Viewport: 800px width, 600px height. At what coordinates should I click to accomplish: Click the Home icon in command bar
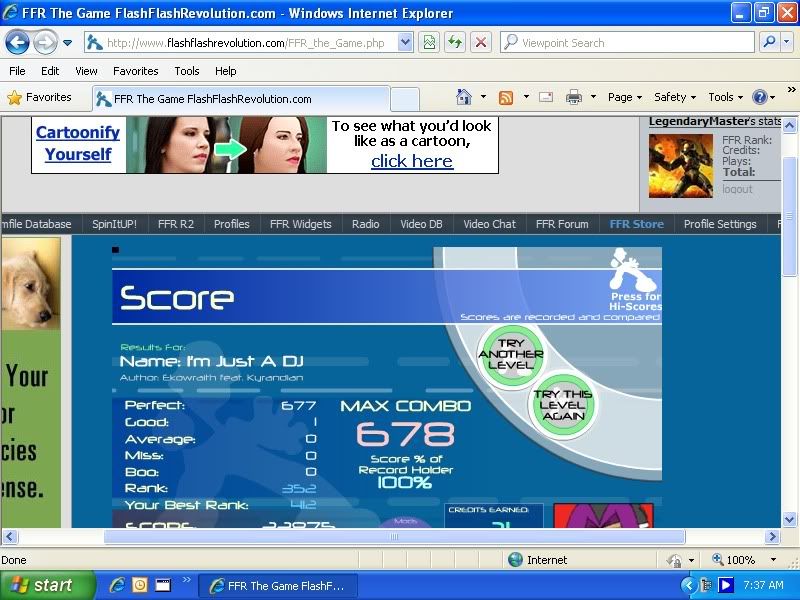[464, 97]
